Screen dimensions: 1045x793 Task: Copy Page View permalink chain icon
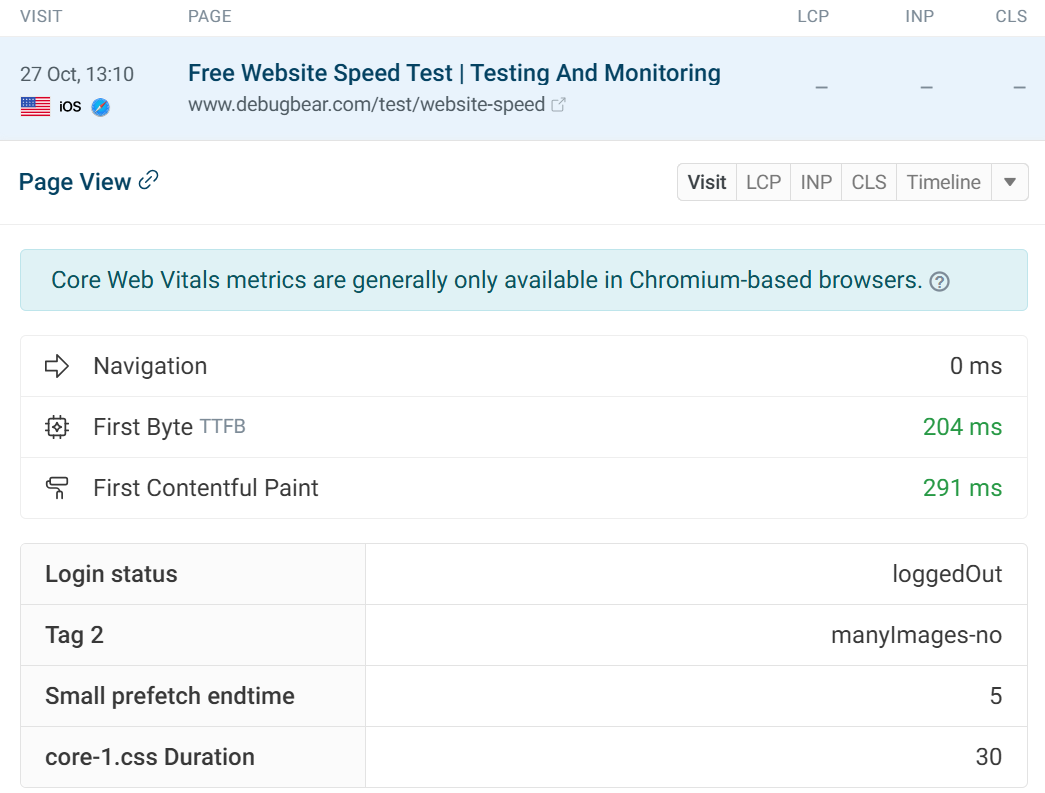click(x=149, y=180)
